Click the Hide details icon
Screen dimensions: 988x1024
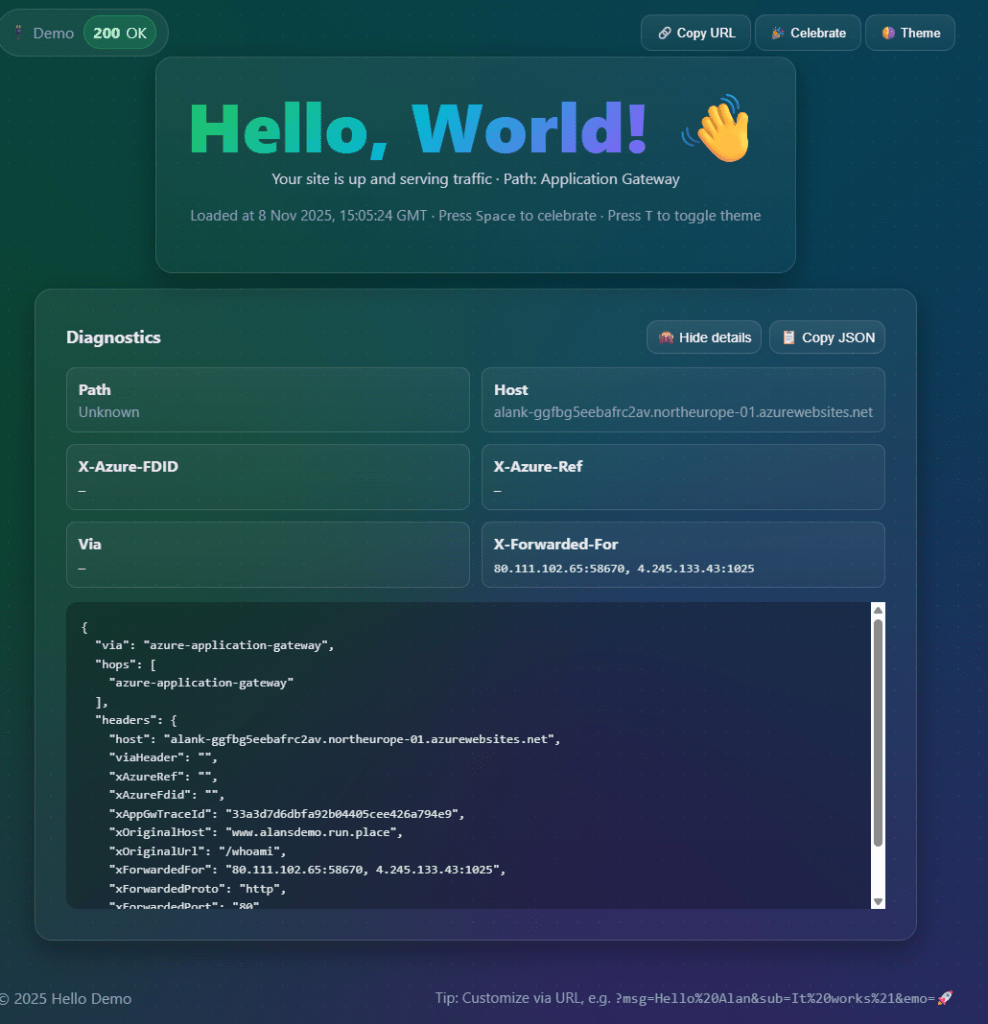(666, 338)
